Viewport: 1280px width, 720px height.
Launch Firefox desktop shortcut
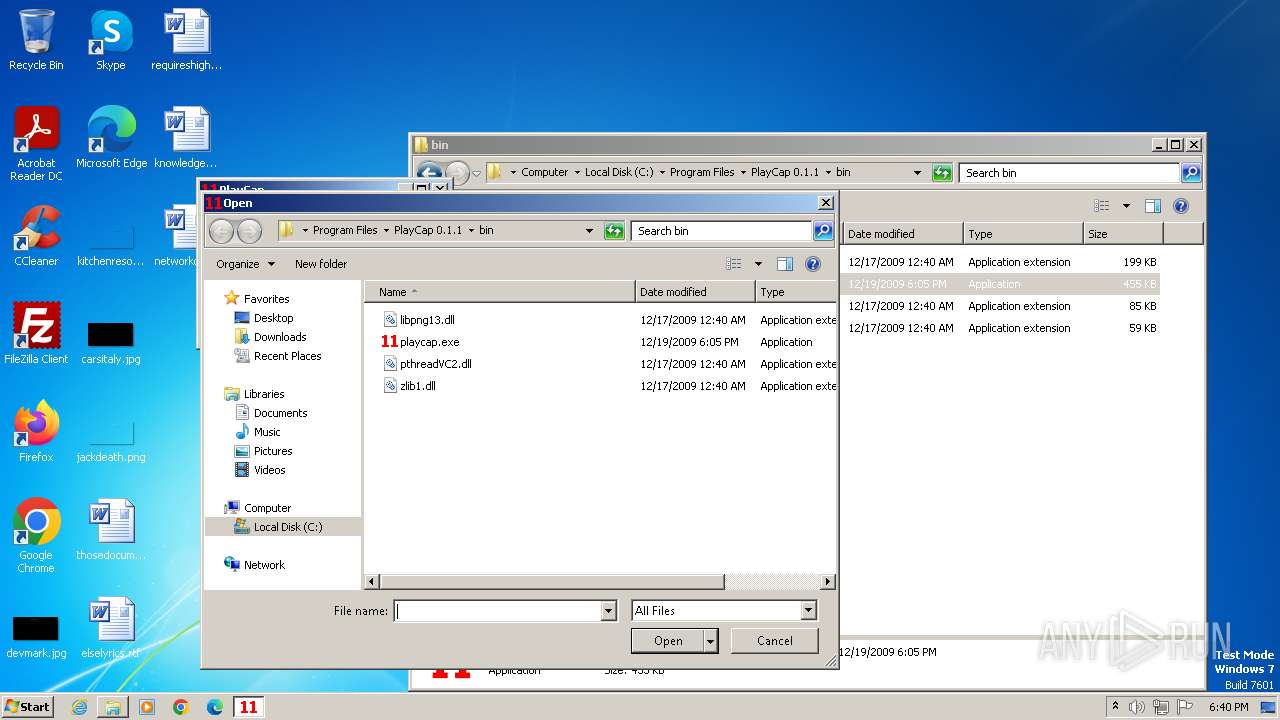[36, 432]
